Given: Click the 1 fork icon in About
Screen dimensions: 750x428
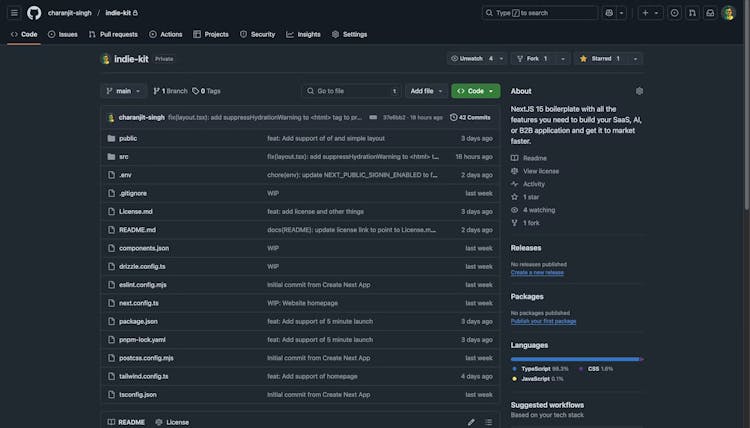Looking at the screenshot, I should tap(515, 223).
